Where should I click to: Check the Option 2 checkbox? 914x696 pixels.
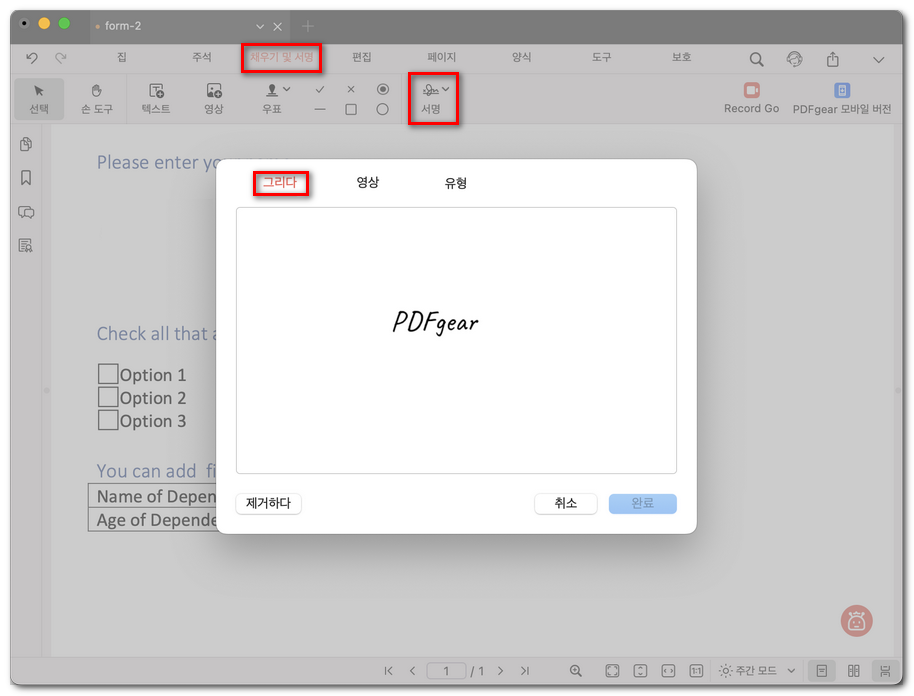(108, 396)
